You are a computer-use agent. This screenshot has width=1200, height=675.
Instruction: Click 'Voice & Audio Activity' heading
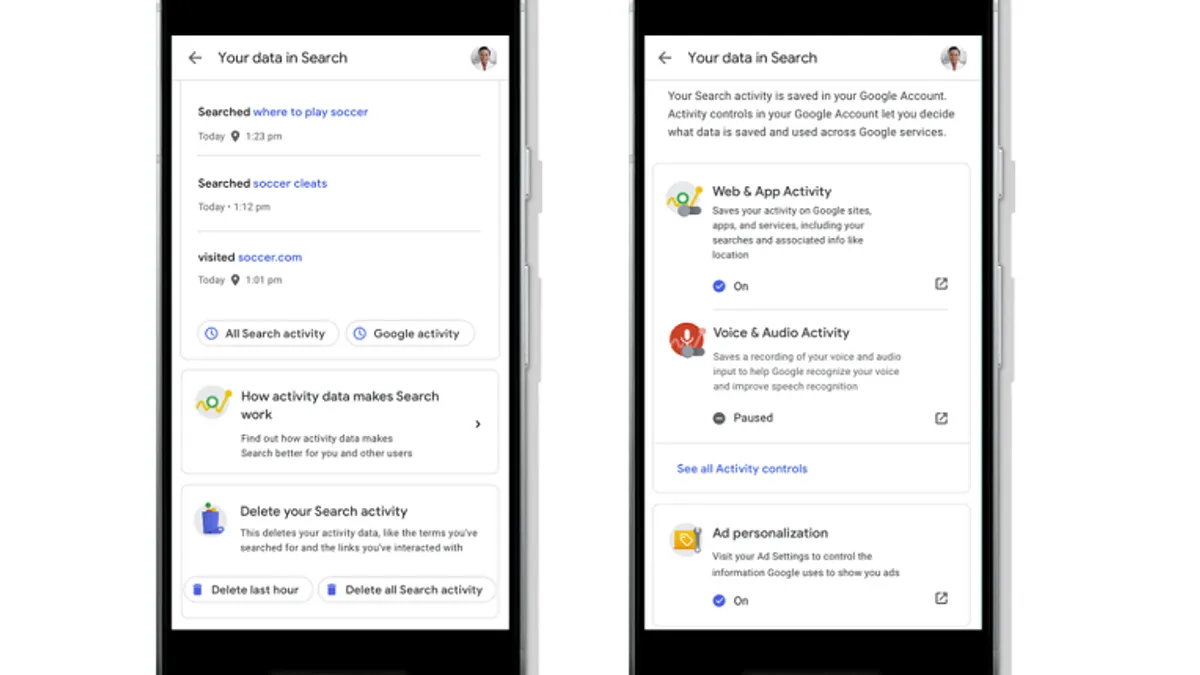[781, 333]
